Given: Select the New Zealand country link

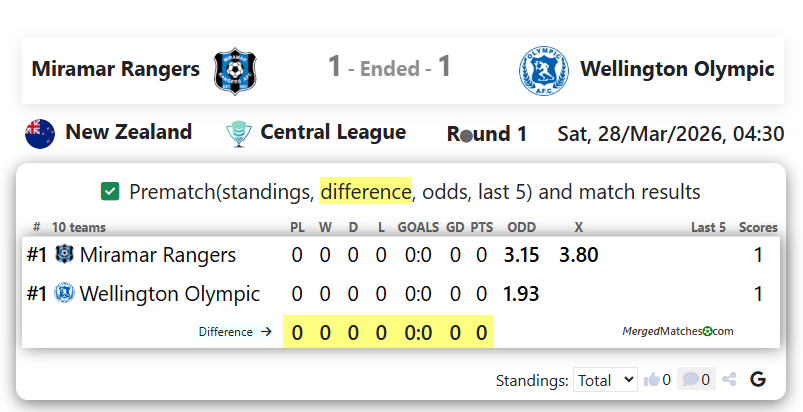Looking at the screenshot, I should [x=128, y=132].
